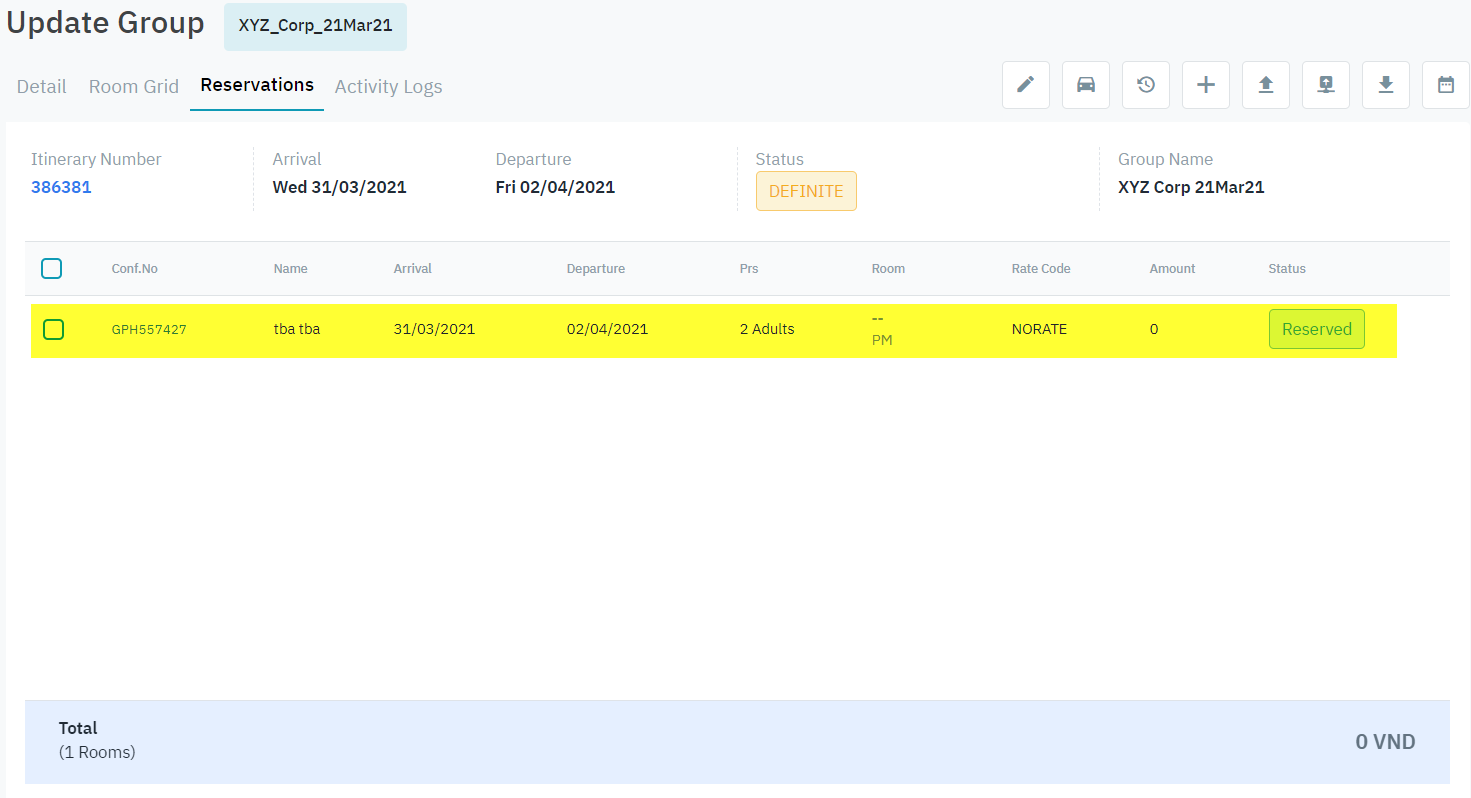This screenshot has width=1471, height=798.
Task: Open the calendar icon
Action: point(1445,85)
